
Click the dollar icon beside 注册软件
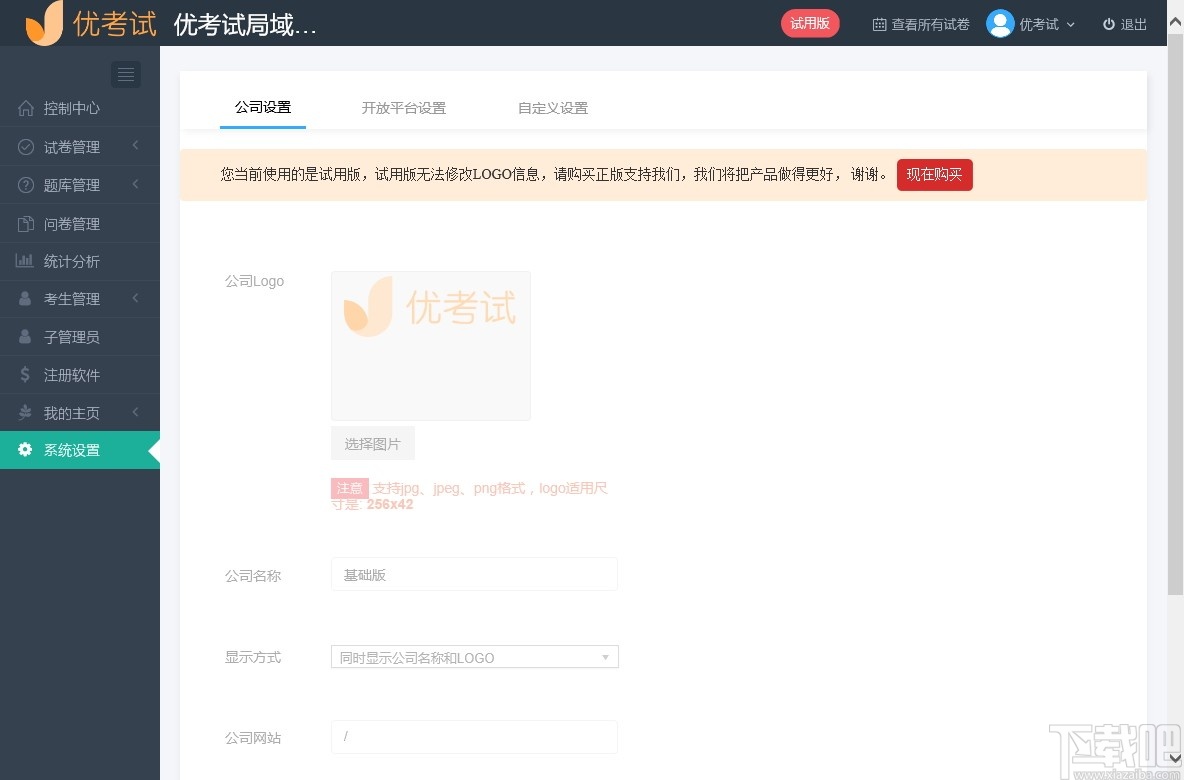pyautogui.click(x=25, y=375)
